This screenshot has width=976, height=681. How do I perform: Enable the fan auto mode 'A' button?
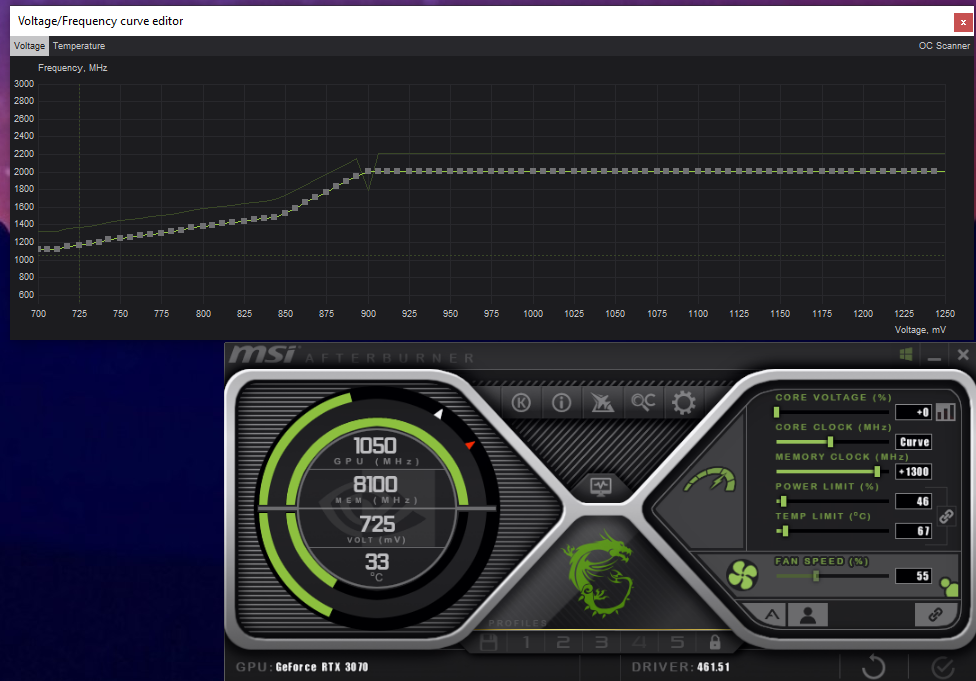[772, 615]
